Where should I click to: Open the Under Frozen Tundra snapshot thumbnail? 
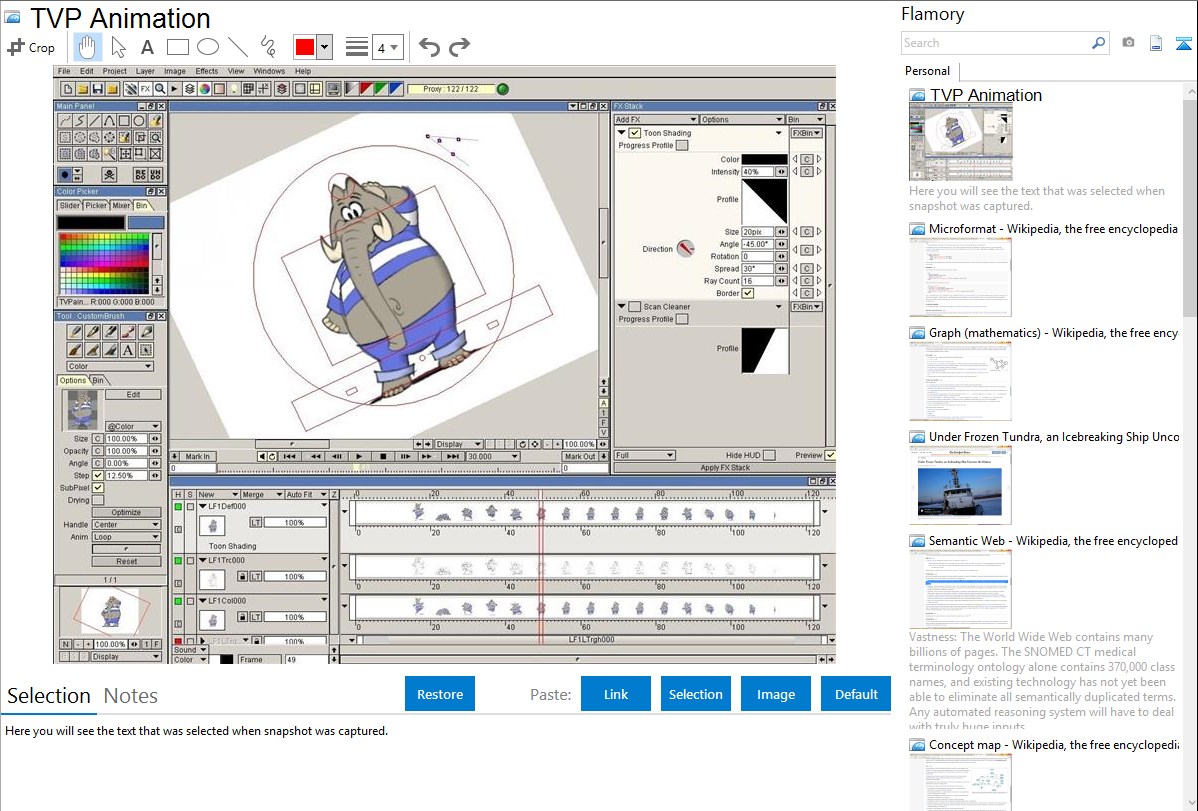[x=960, y=485]
